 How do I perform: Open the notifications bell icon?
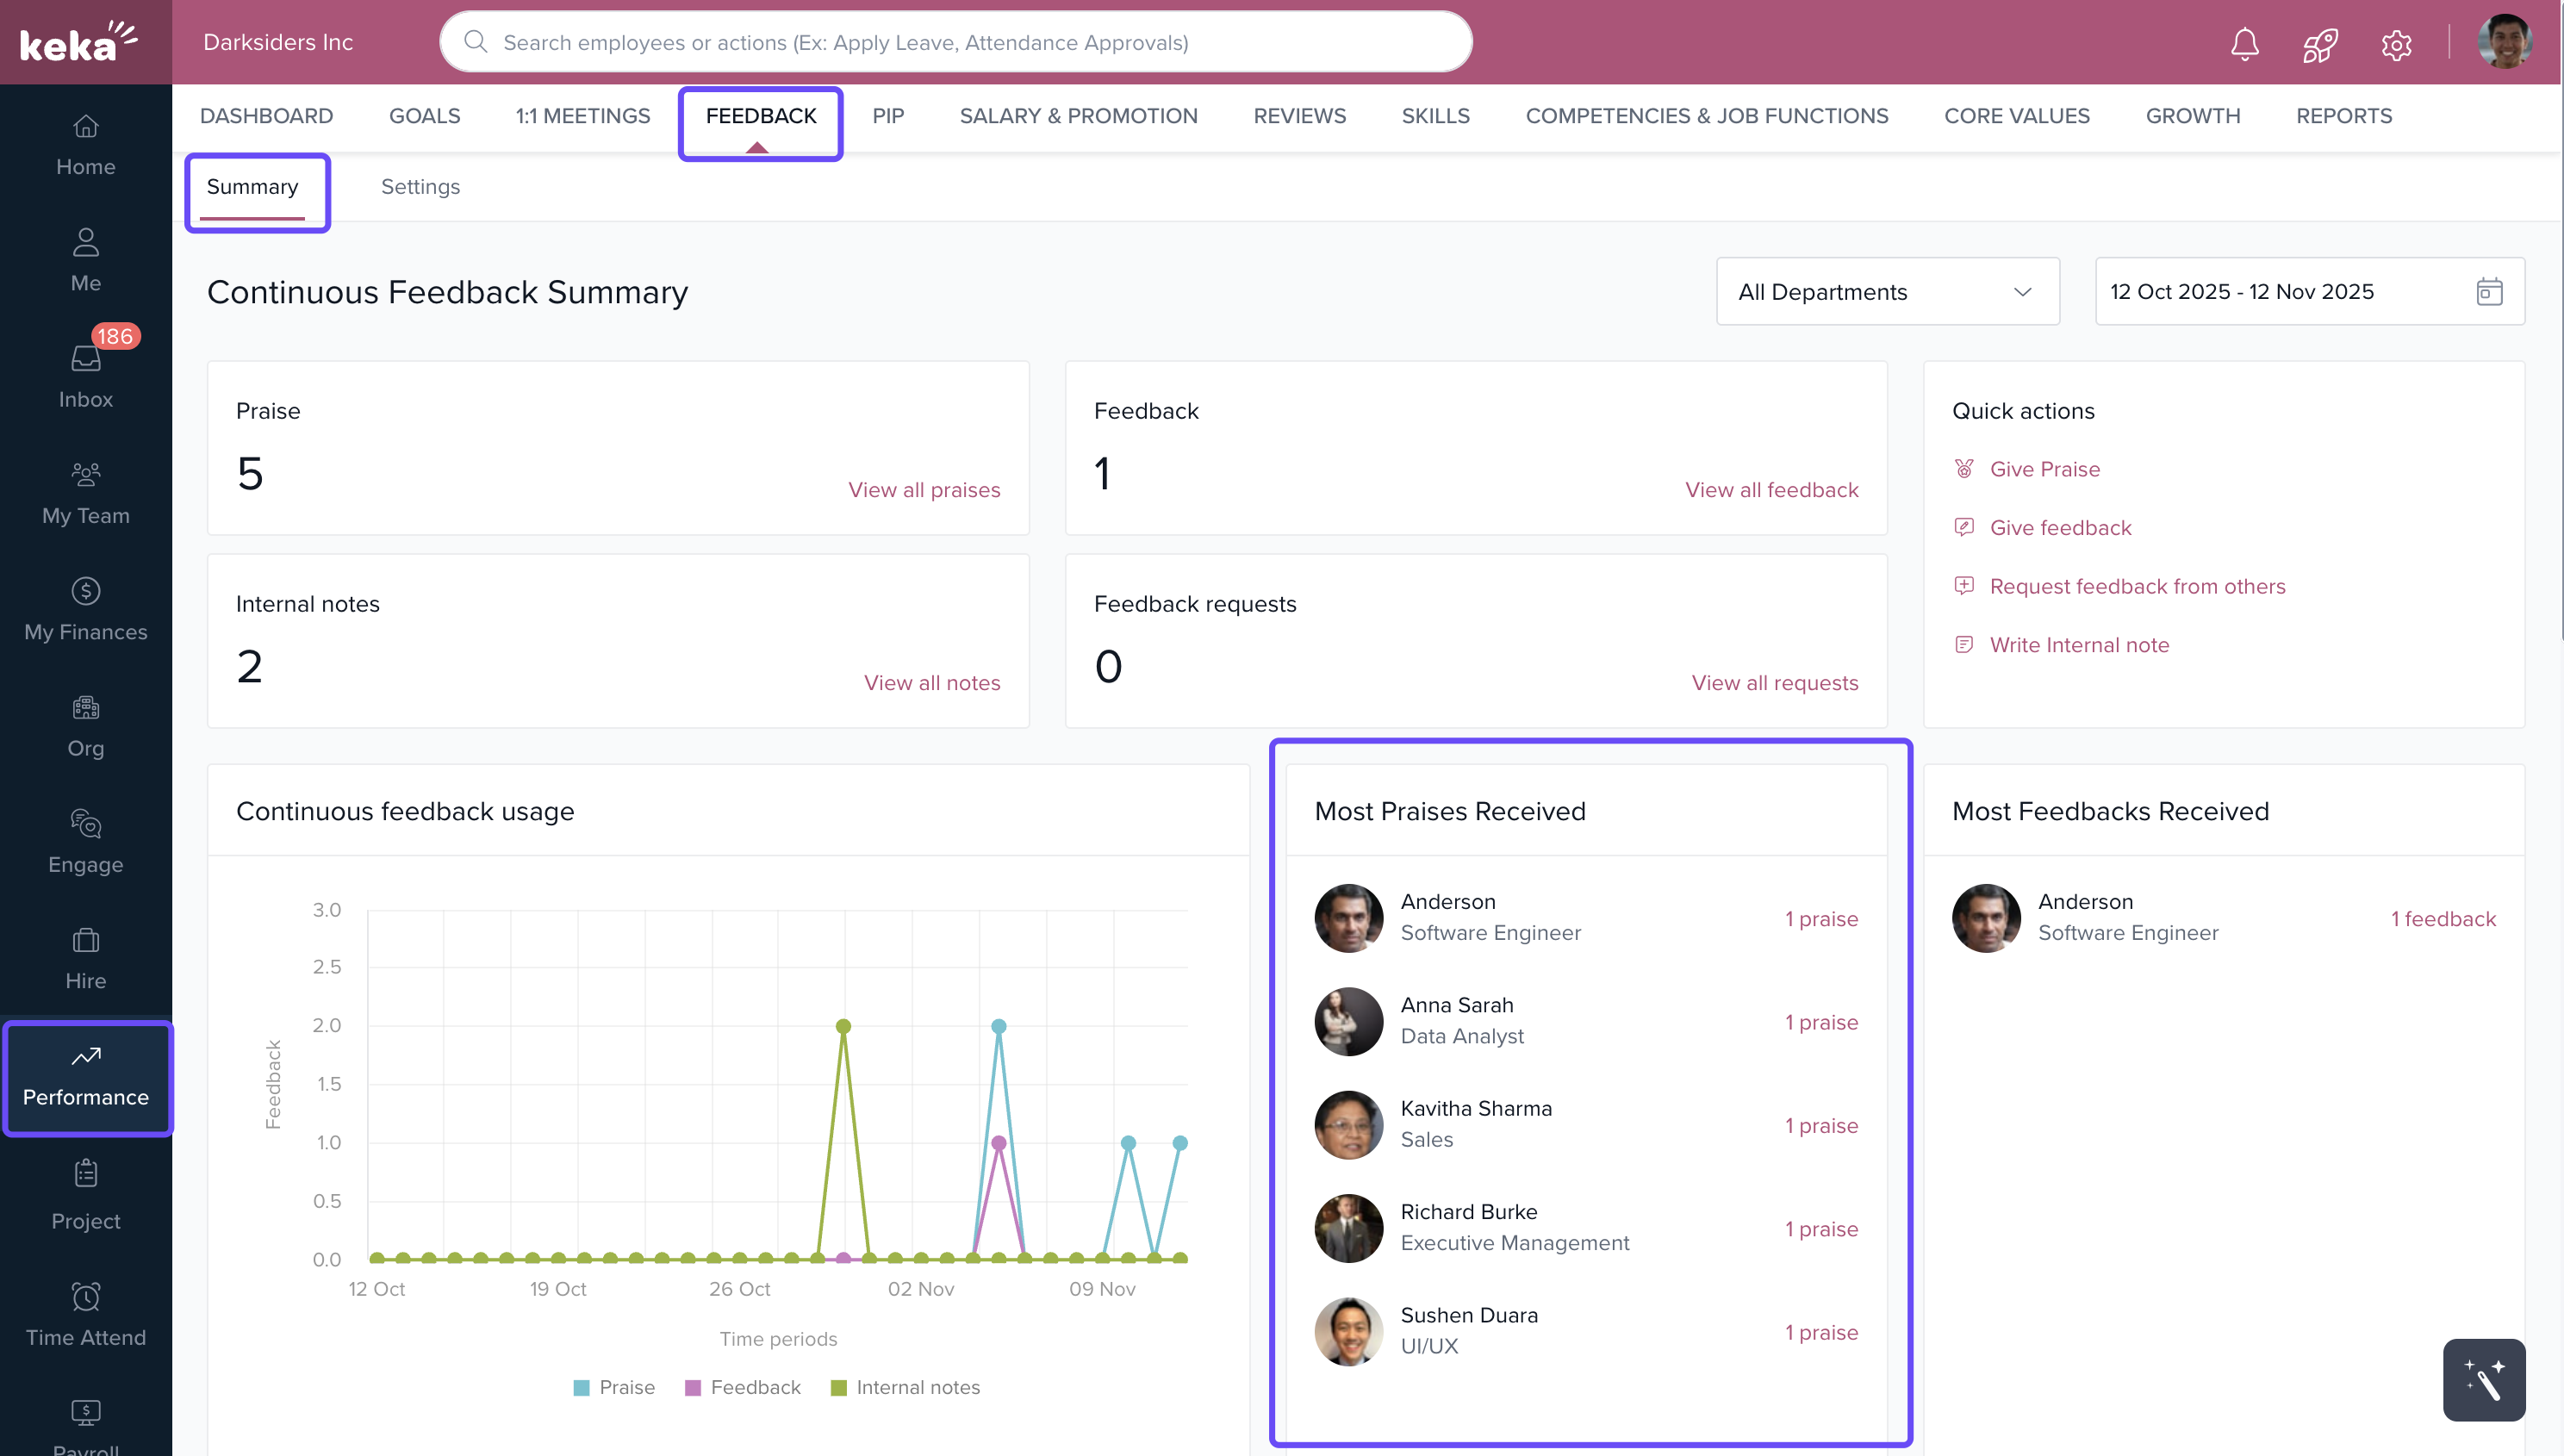[x=2244, y=43]
